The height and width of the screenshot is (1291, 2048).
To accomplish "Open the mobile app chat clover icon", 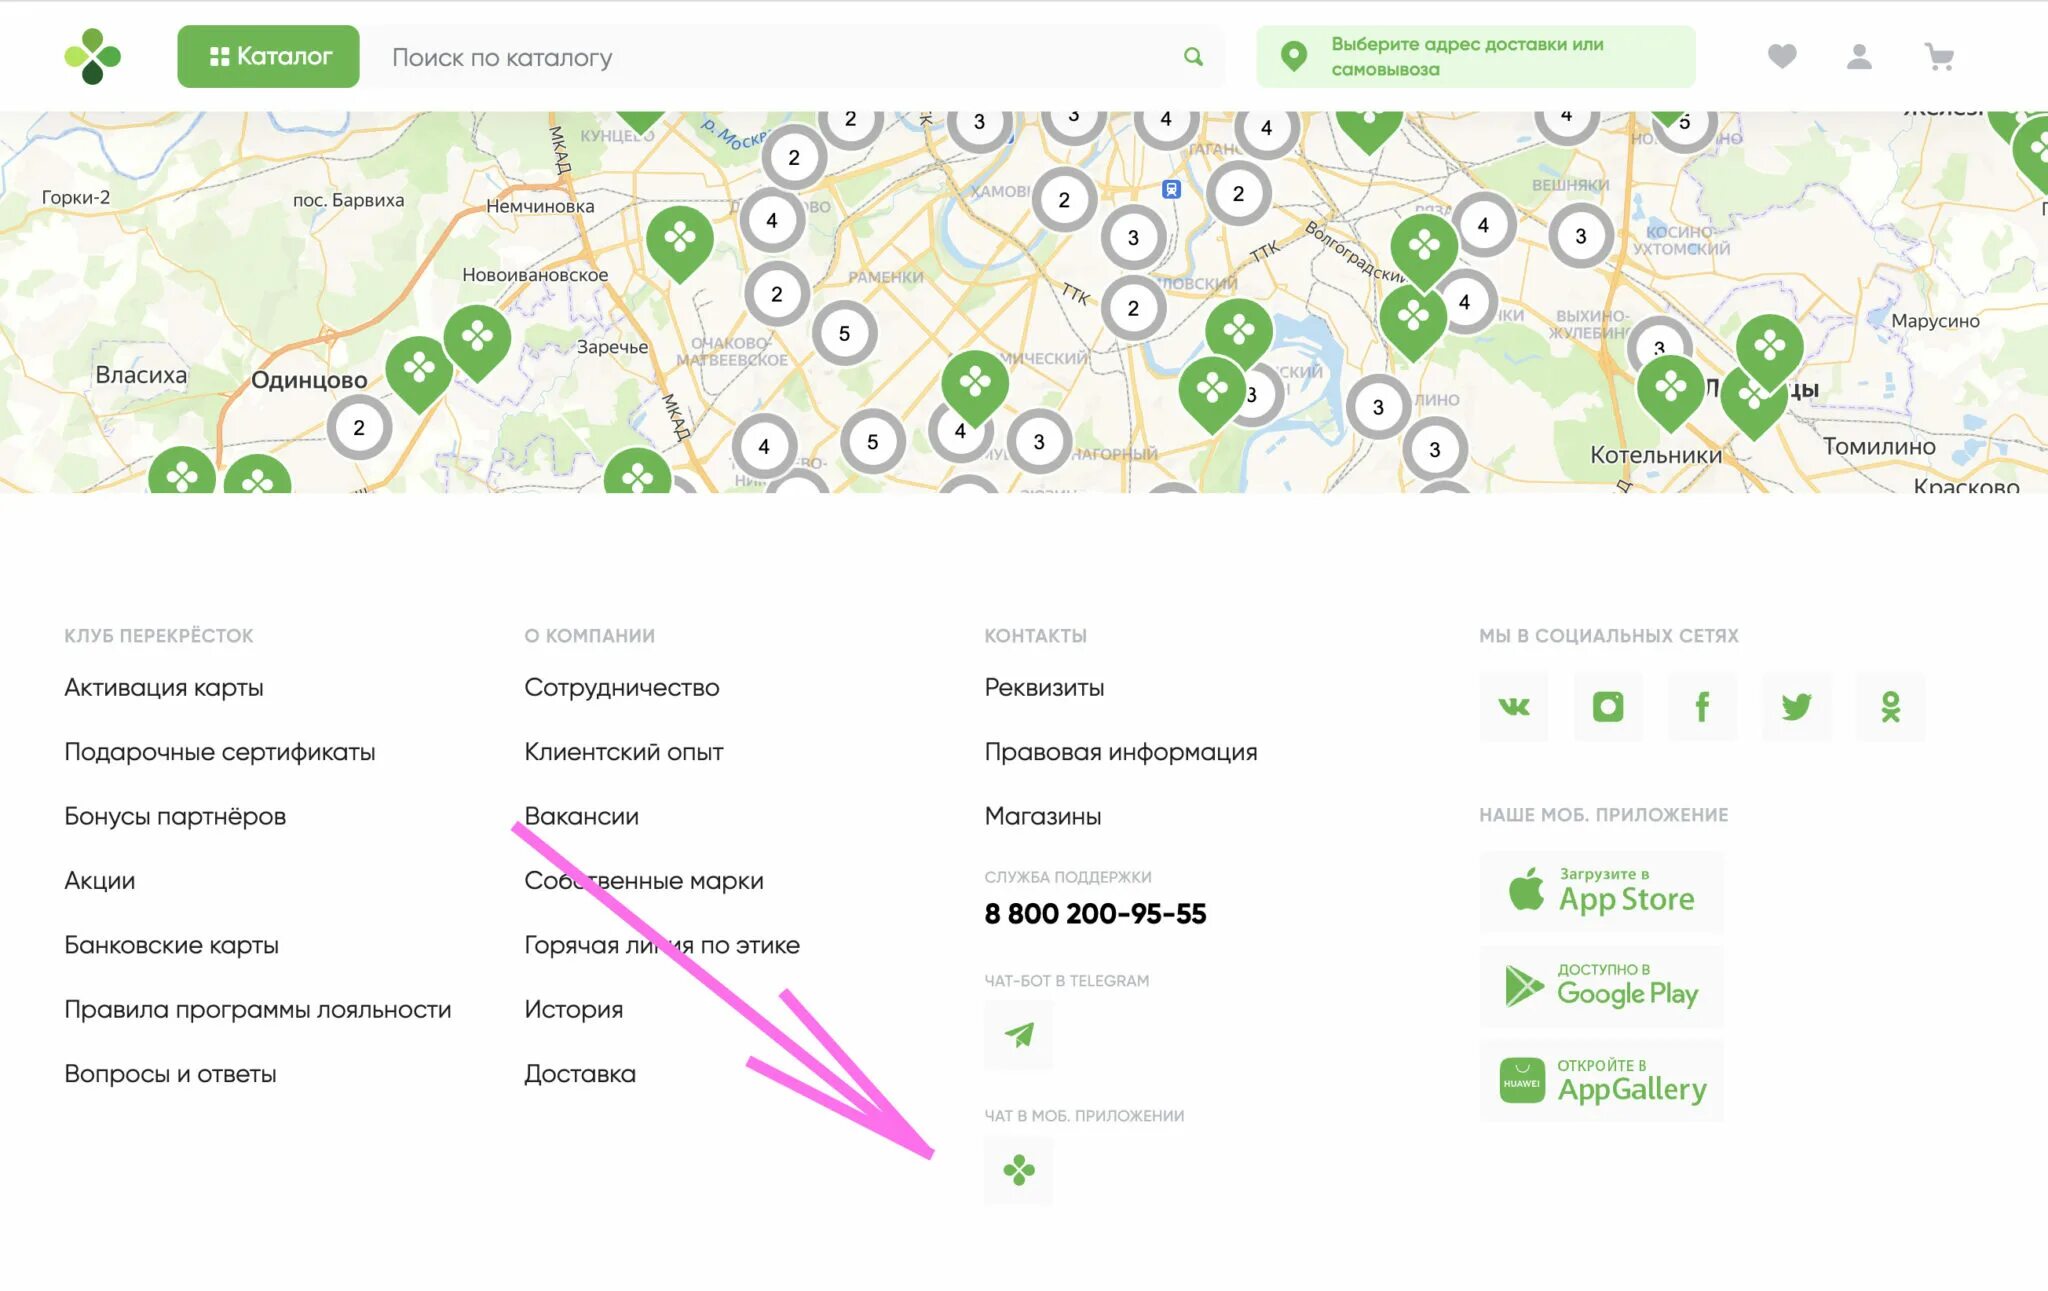I will point(1018,1169).
